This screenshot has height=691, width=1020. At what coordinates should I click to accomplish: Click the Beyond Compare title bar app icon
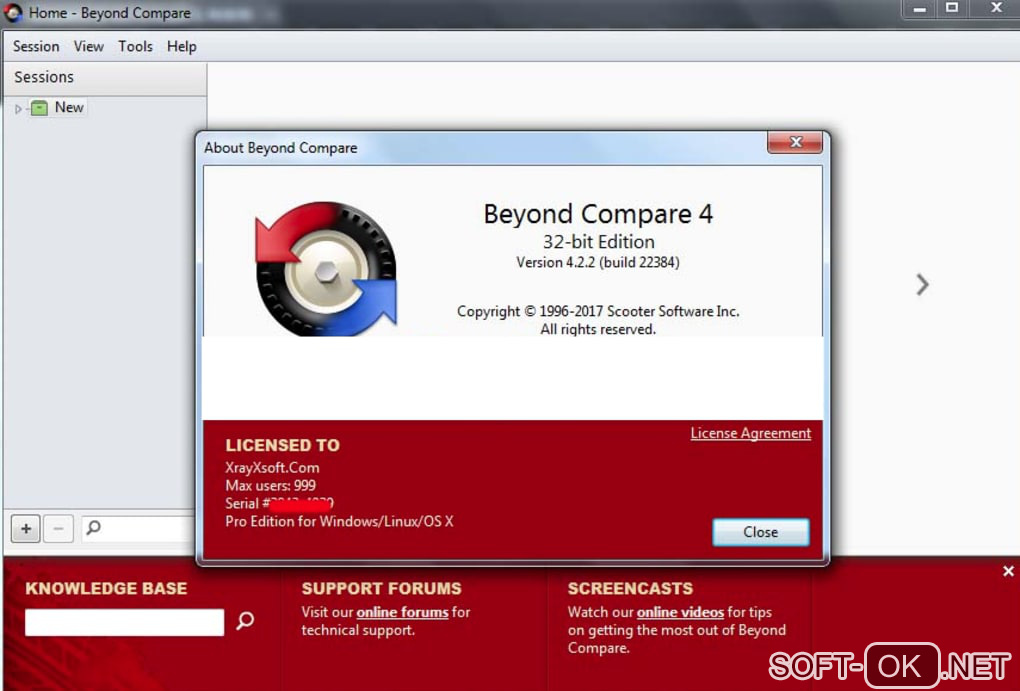tap(13, 13)
